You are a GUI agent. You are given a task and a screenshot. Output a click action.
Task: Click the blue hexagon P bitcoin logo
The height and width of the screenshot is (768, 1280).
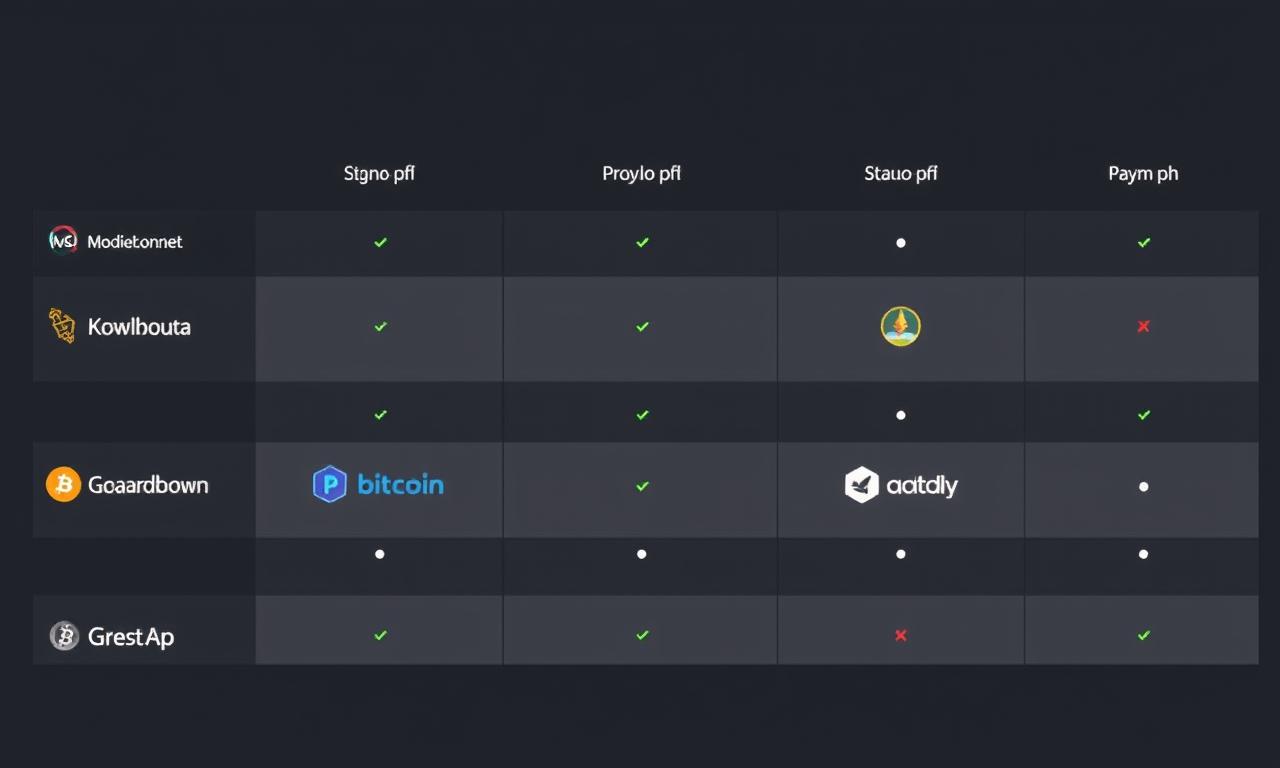[379, 485]
